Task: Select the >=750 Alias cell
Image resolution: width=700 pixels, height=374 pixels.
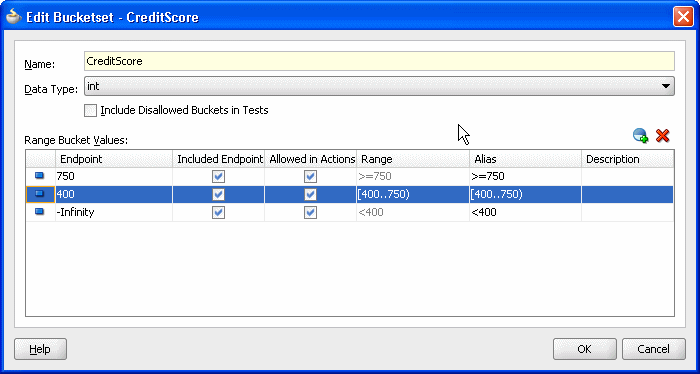Action: pyautogui.click(x=525, y=176)
